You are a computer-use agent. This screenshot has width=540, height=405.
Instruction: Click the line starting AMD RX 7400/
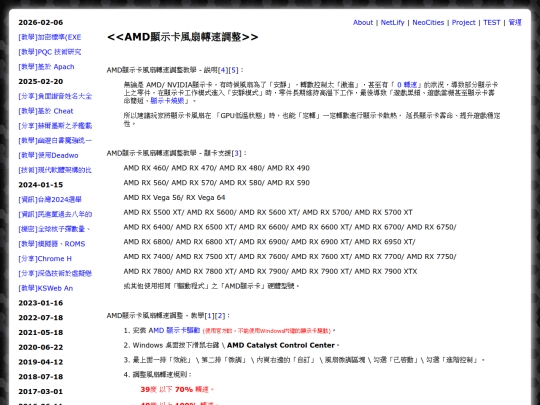pyautogui.click(x=290, y=257)
